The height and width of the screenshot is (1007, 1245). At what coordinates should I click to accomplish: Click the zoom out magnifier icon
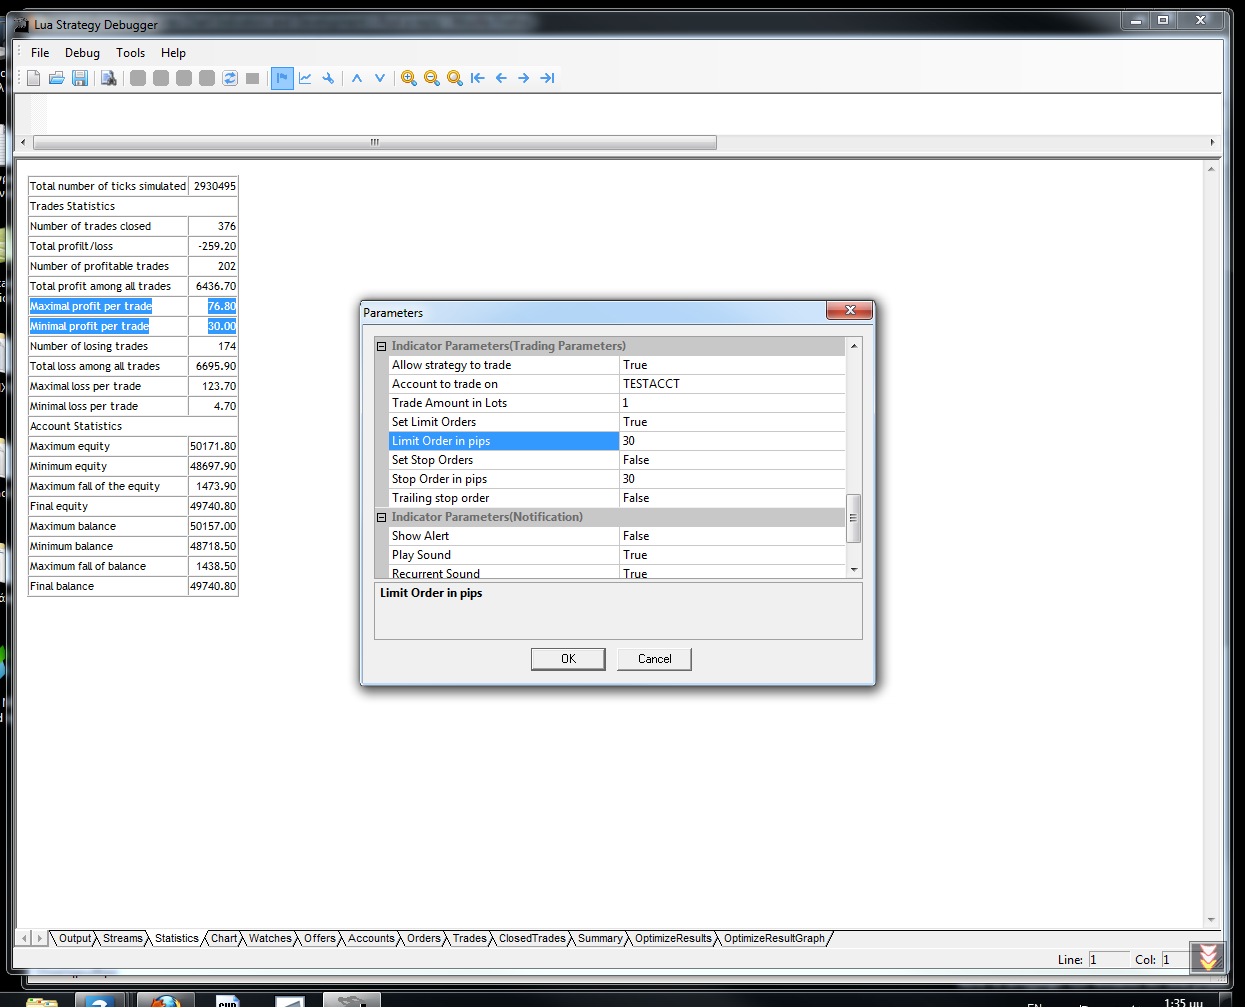click(x=432, y=78)
